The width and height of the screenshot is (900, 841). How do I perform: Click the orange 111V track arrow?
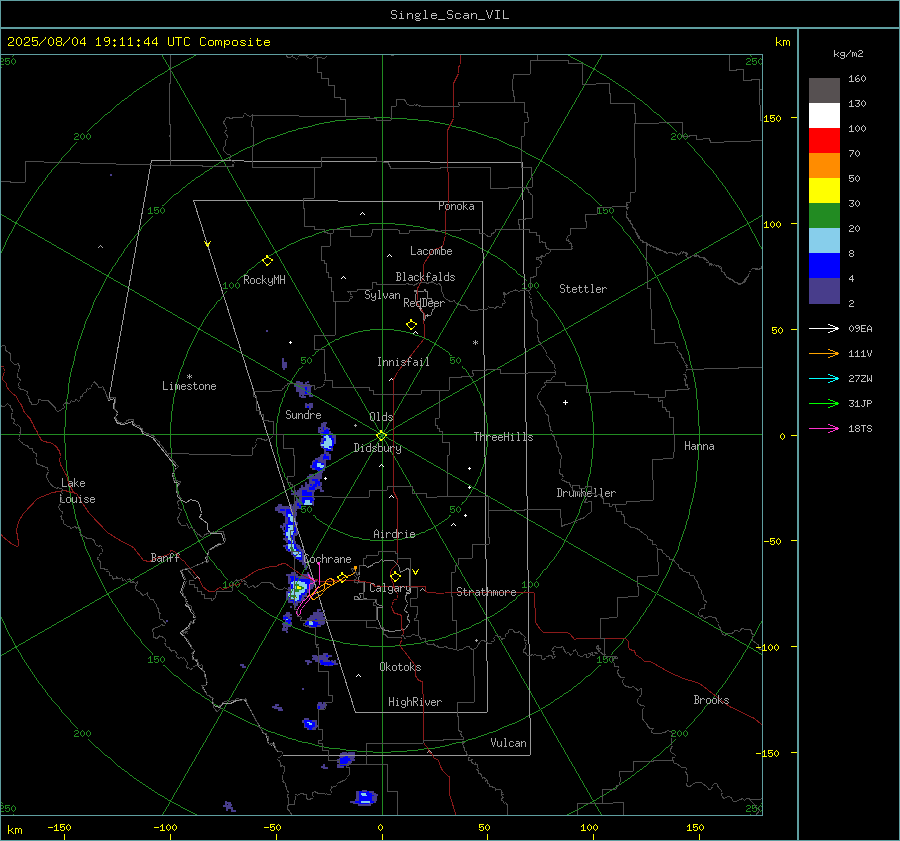click(x=824, y=354)
